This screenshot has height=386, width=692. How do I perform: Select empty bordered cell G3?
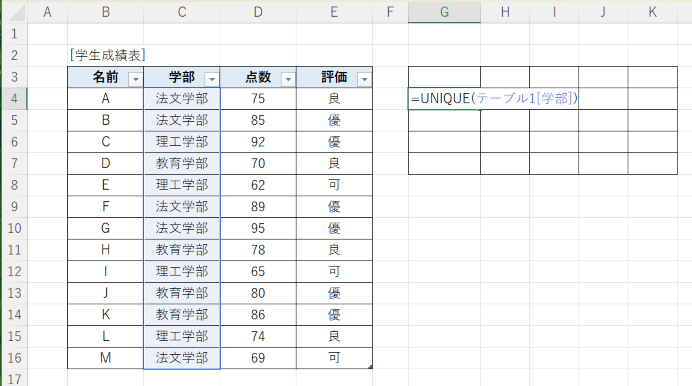pos(444,77)
